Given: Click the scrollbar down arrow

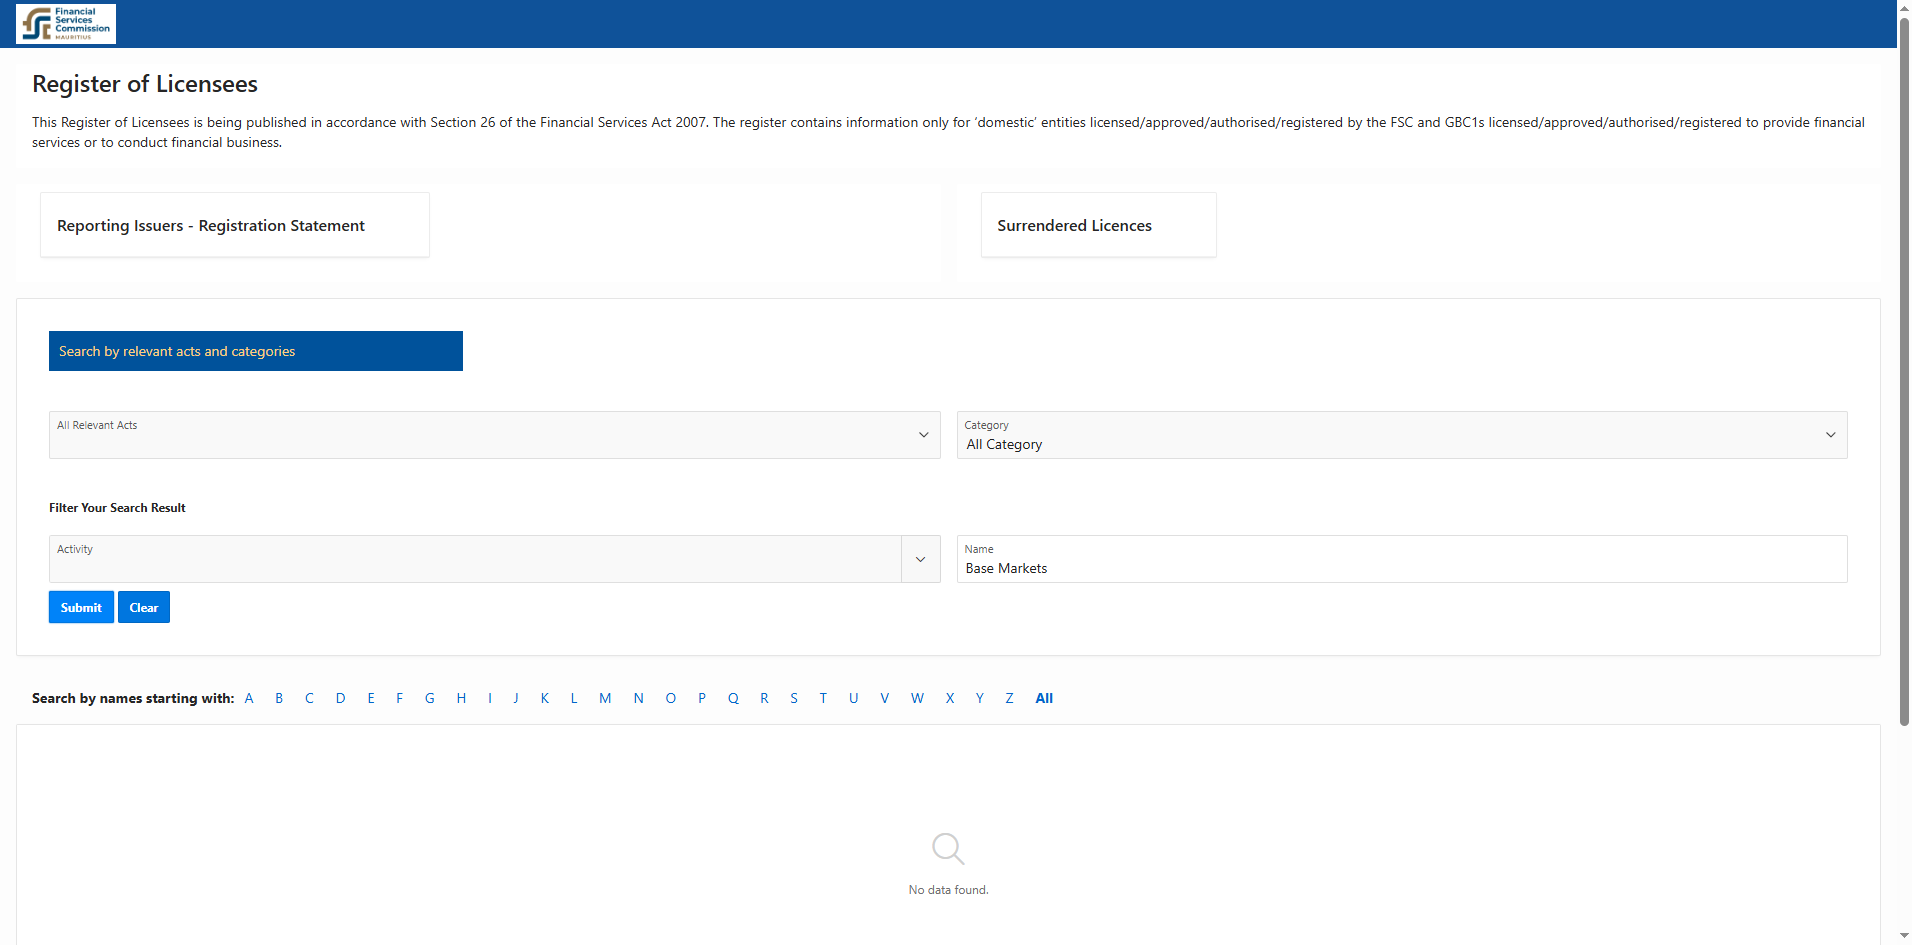Looking at the screenshot, I should point(1904,936).
